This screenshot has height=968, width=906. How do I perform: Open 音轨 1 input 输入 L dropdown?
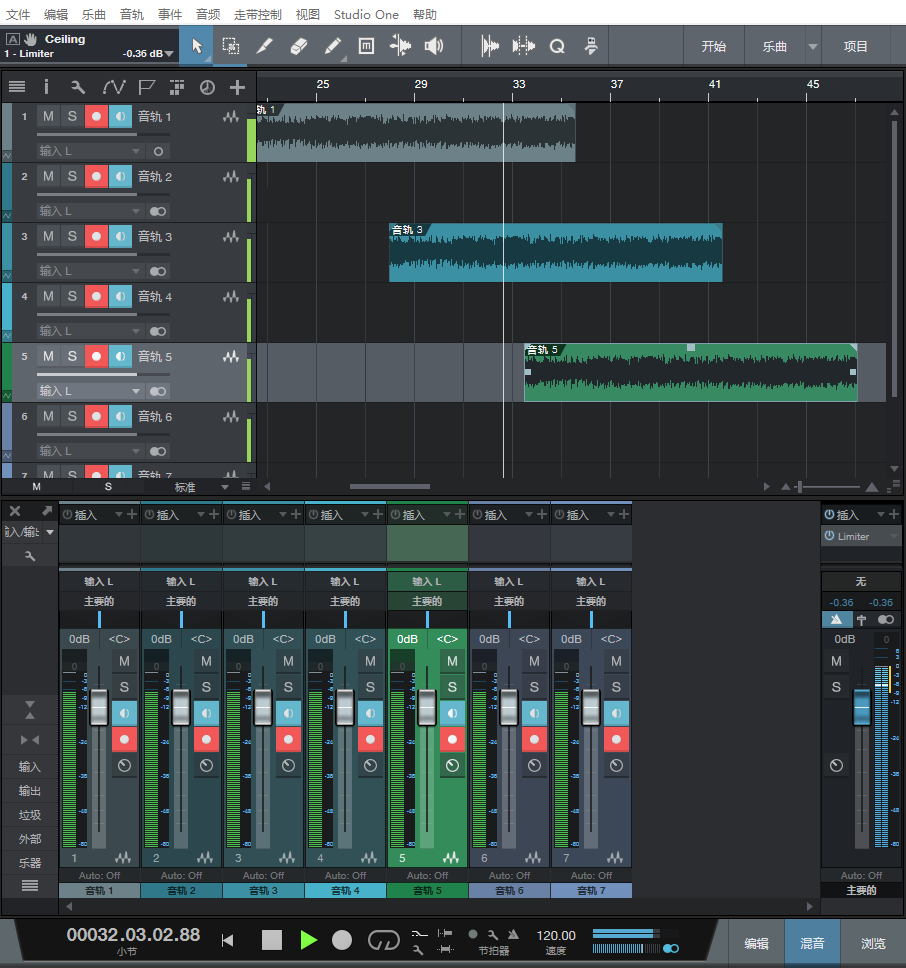pos(89,151)
